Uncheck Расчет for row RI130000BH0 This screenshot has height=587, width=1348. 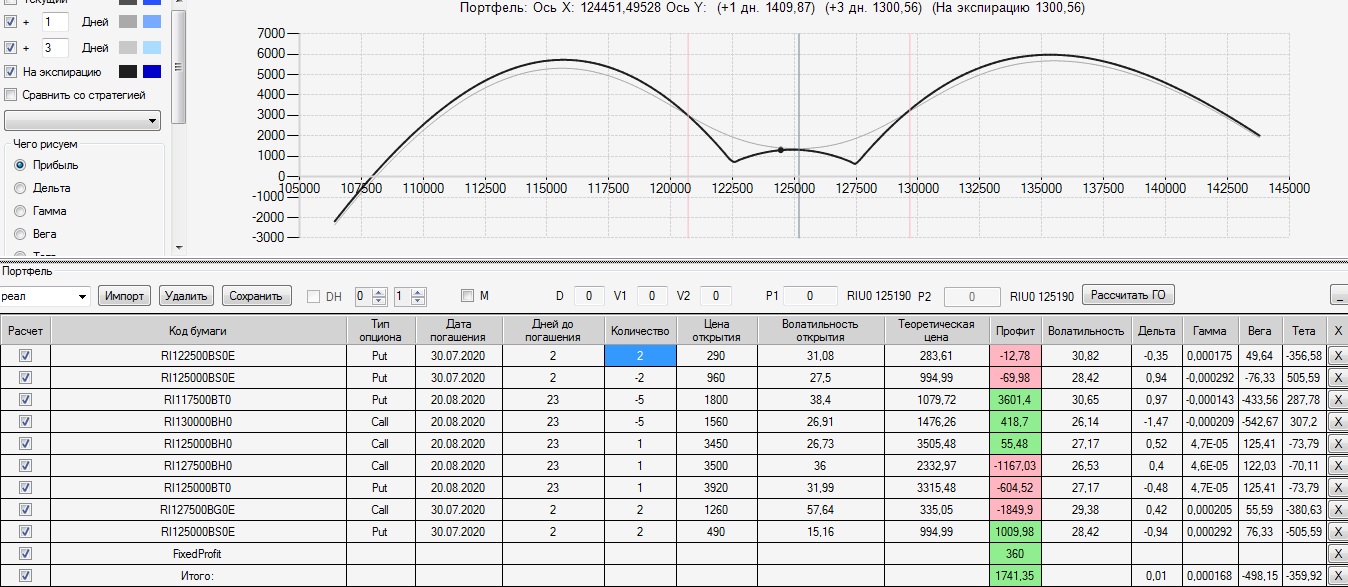pos(26,421)
